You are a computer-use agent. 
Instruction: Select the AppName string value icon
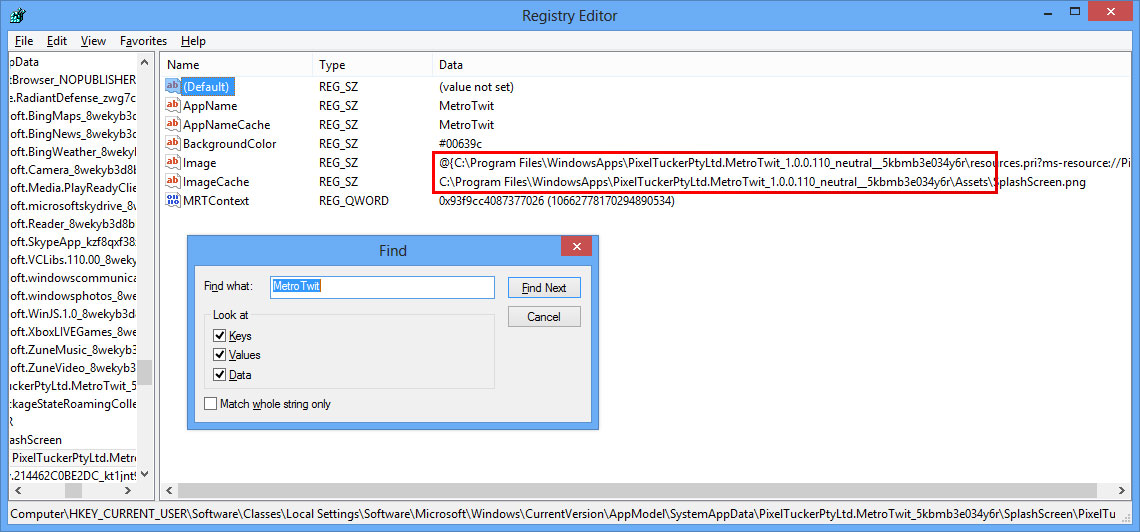(172, 105)
